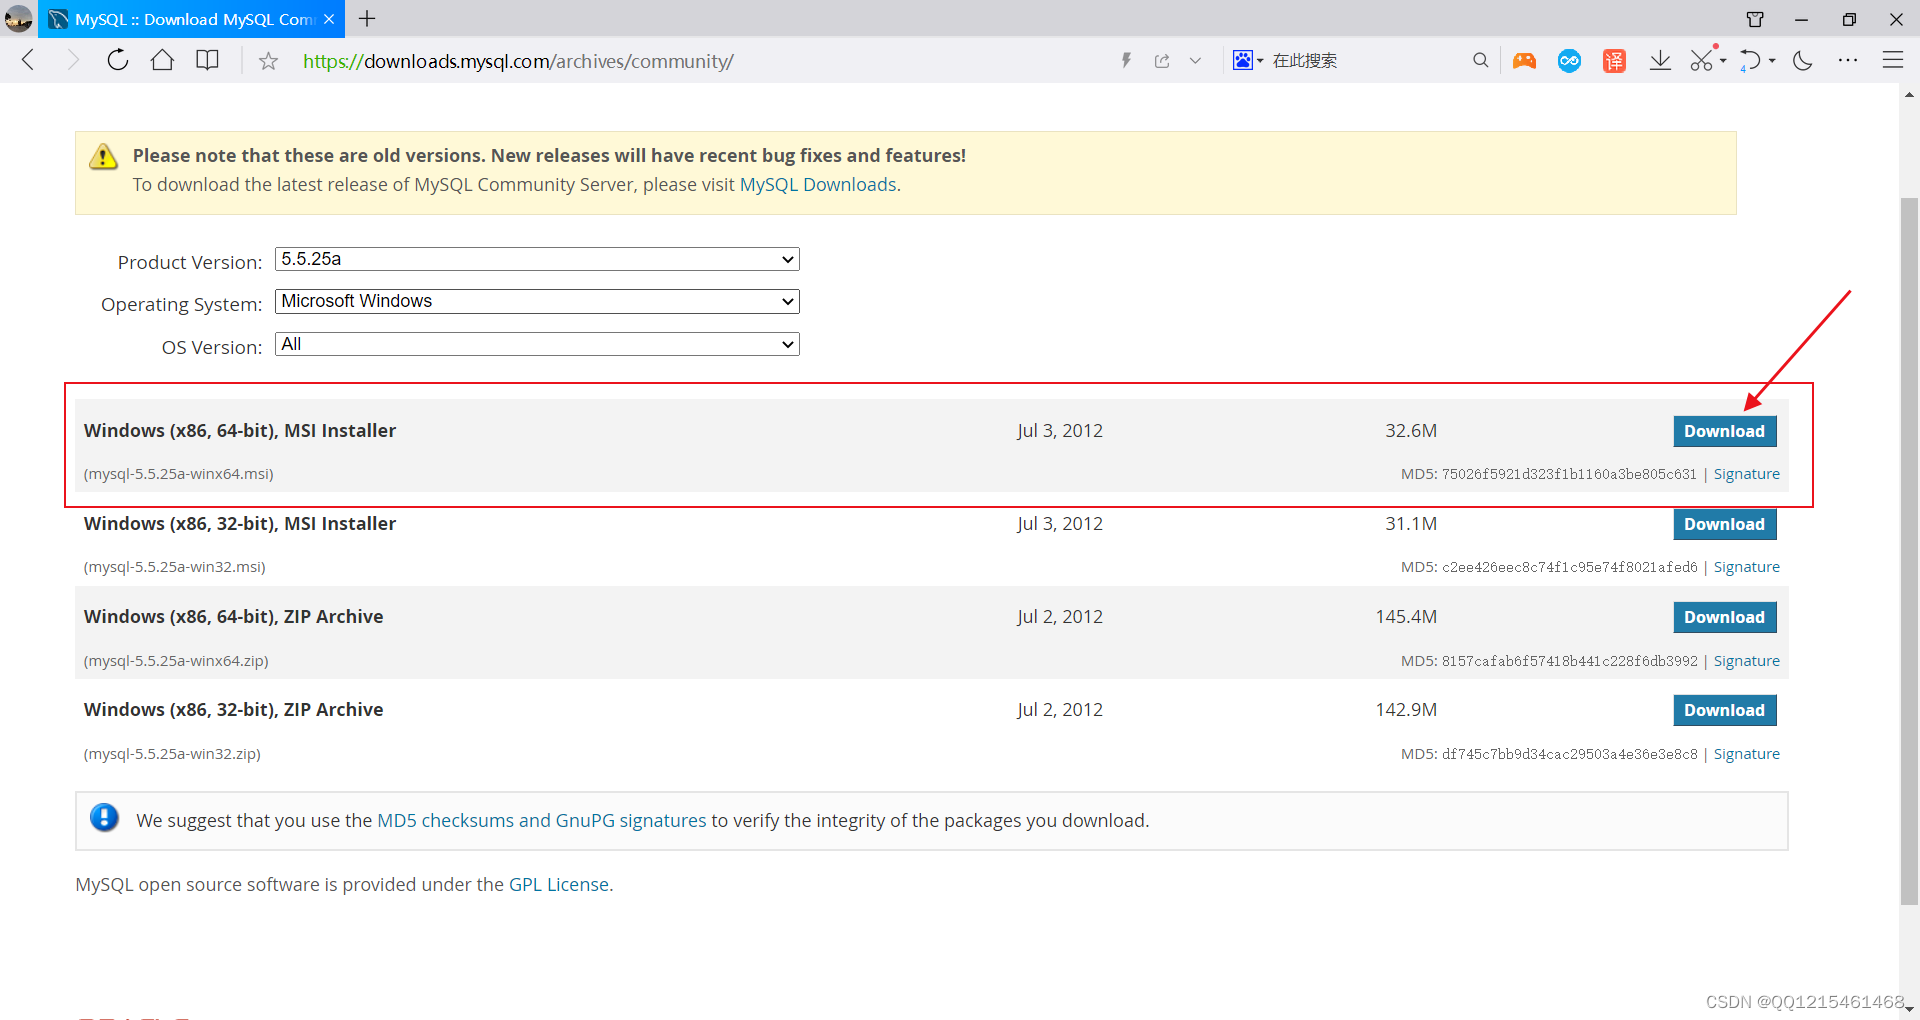Click the search magnifier icon in toolbar

[1481, 60]
